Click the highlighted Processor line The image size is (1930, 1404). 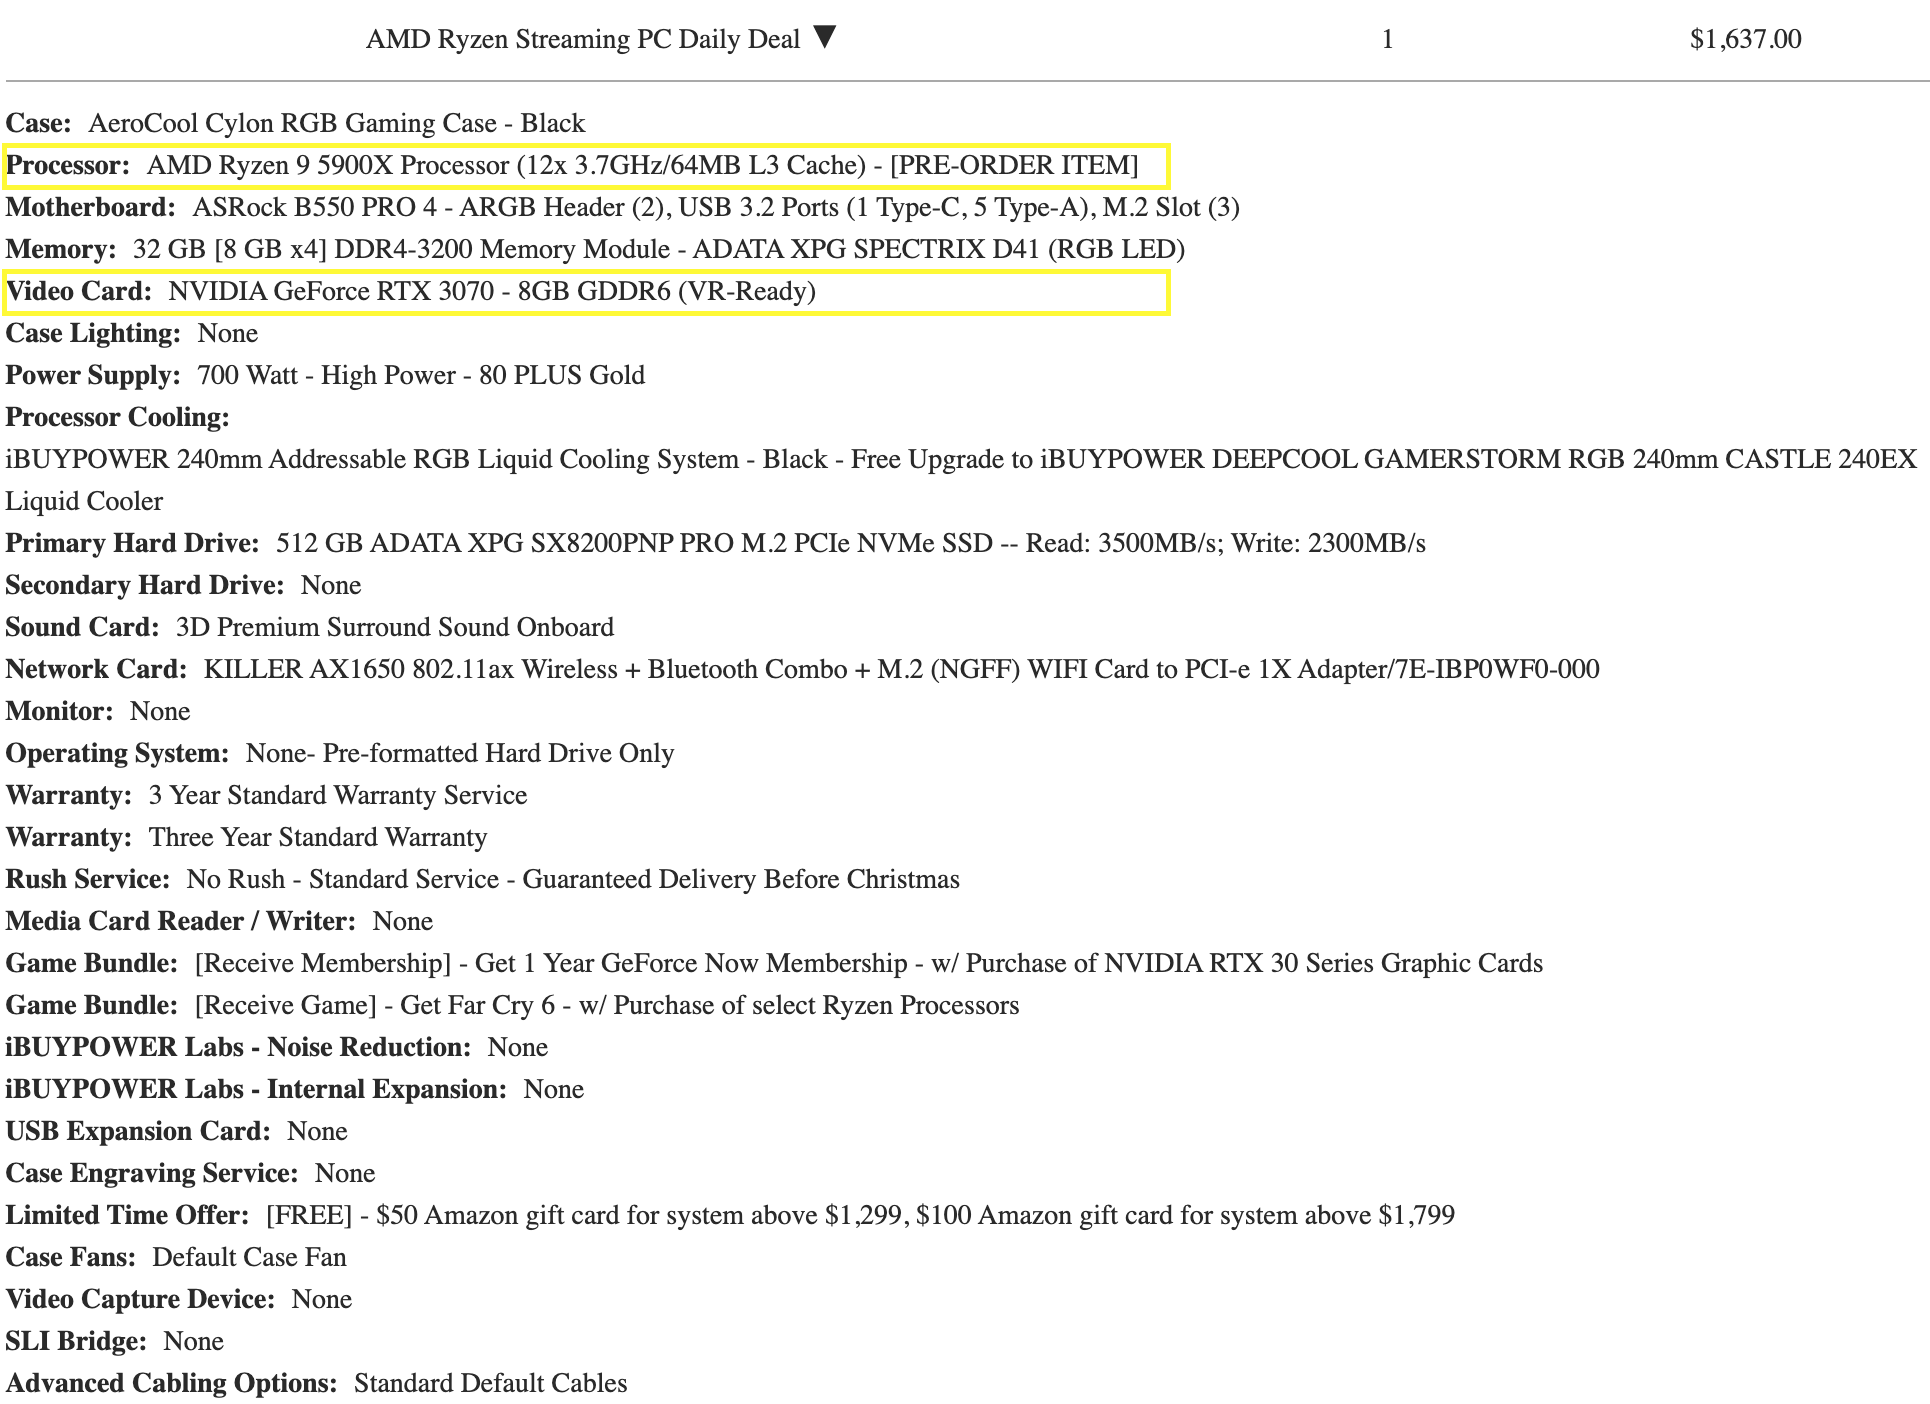tap(586, 166)
